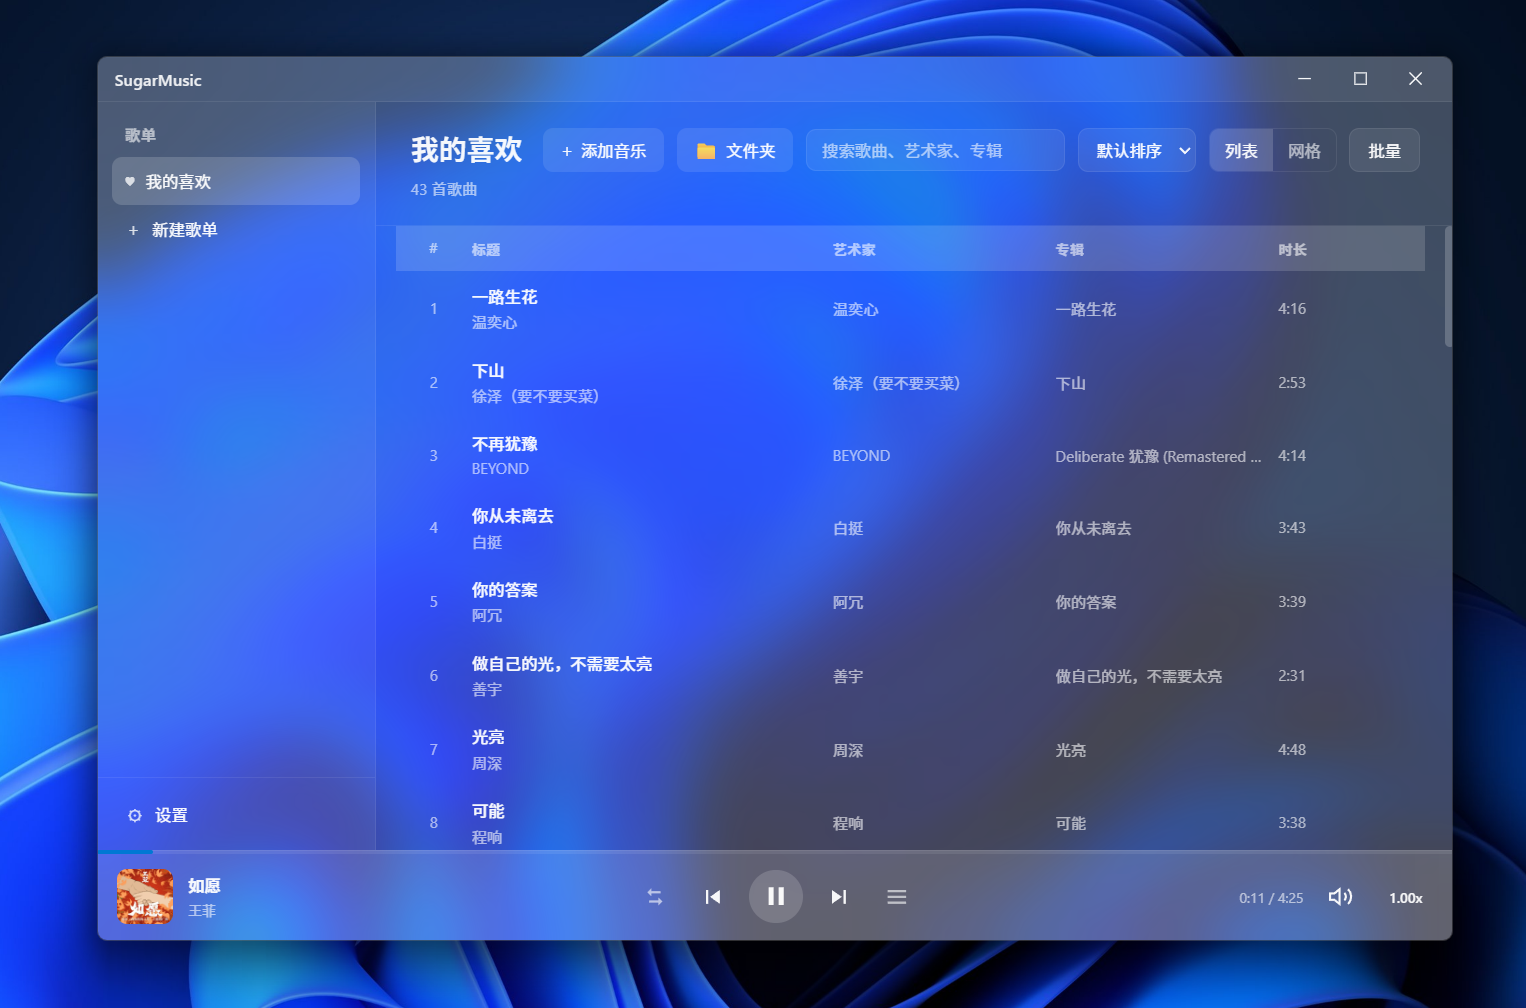Click duration 2:53 of 下山
Viewport: 1526px width, 1008px height.
(x=1292, y=382)
